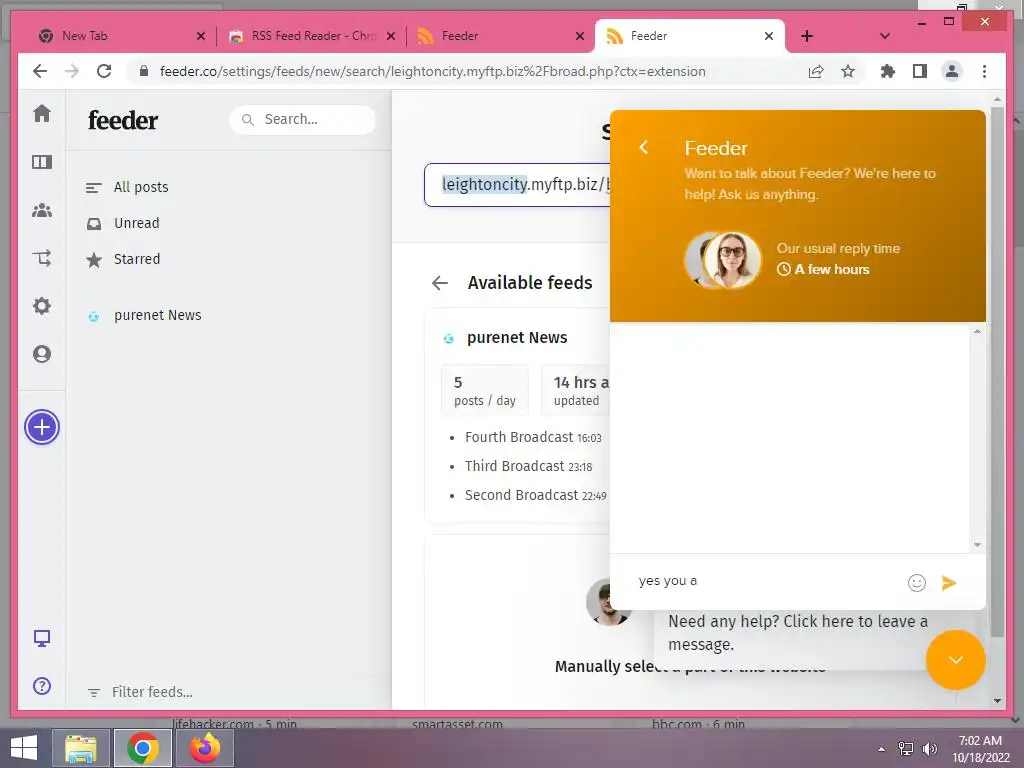Screen dimensions: 1024x768
Task: Send the chat message with arrow icon
Action: [x=949, y=583]
